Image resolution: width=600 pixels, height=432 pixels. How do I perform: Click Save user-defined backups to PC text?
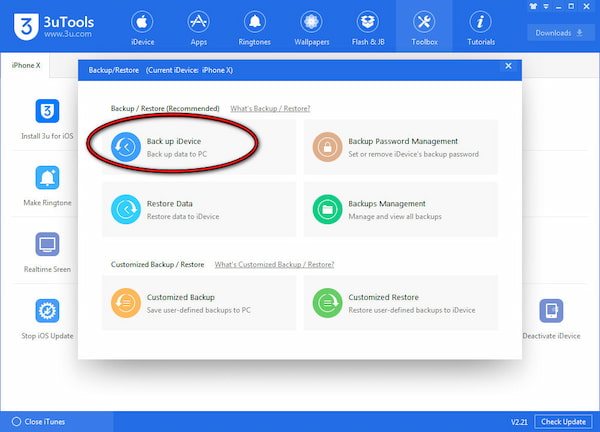pos(199,310)
